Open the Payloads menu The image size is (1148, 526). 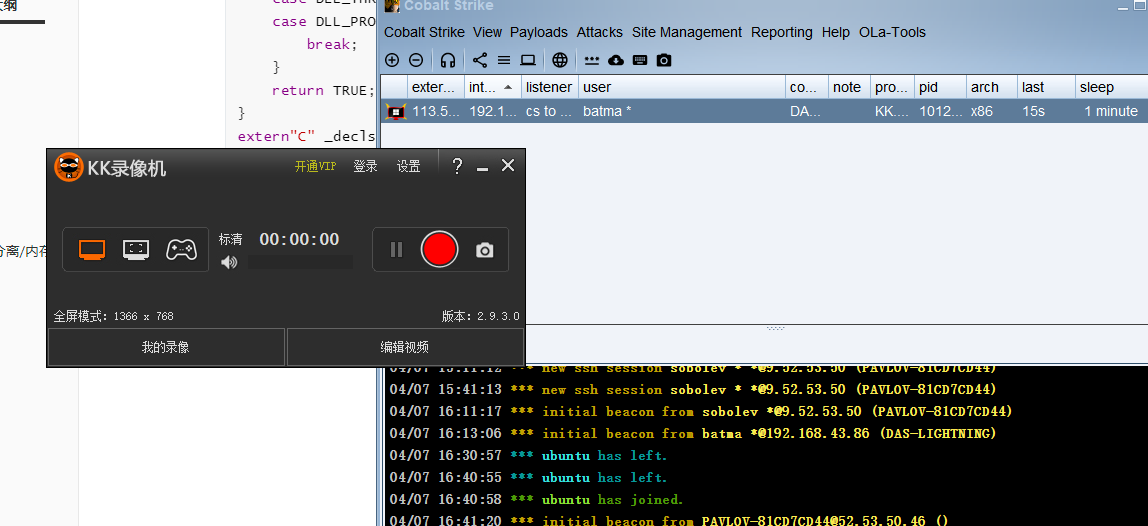click(538, 32)
